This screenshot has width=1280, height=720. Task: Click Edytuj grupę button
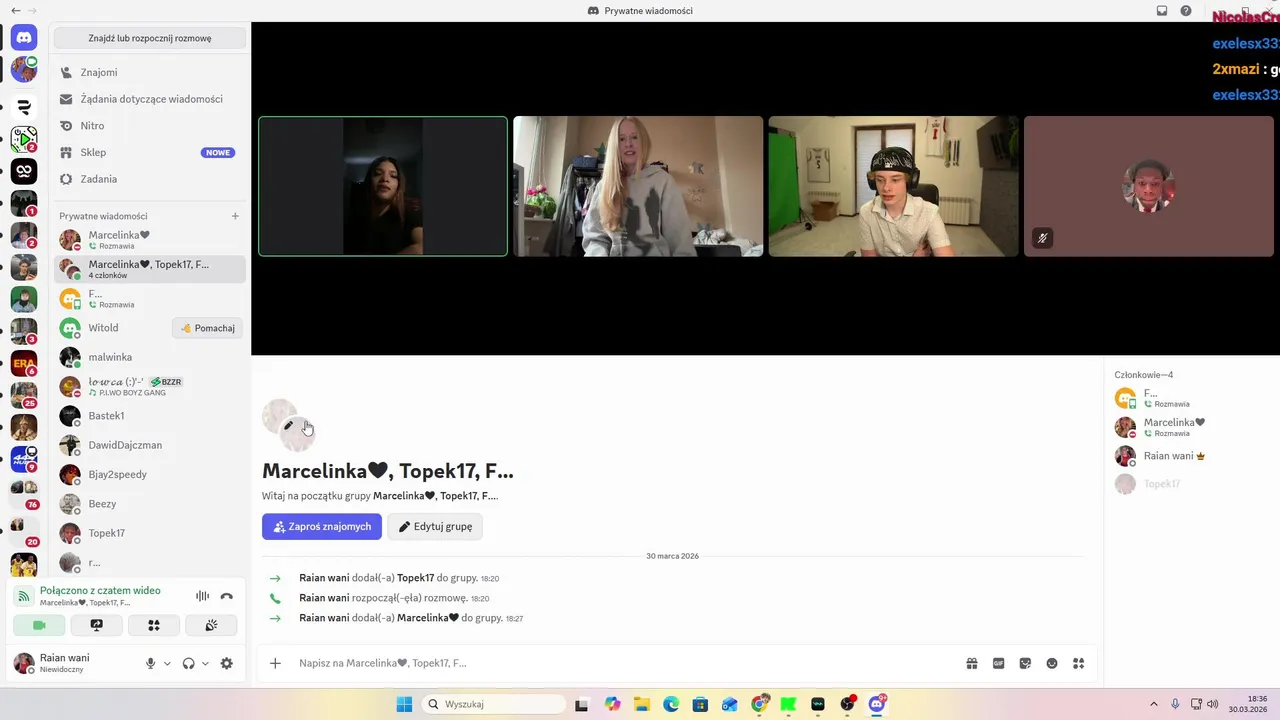[x=435, y=527]
